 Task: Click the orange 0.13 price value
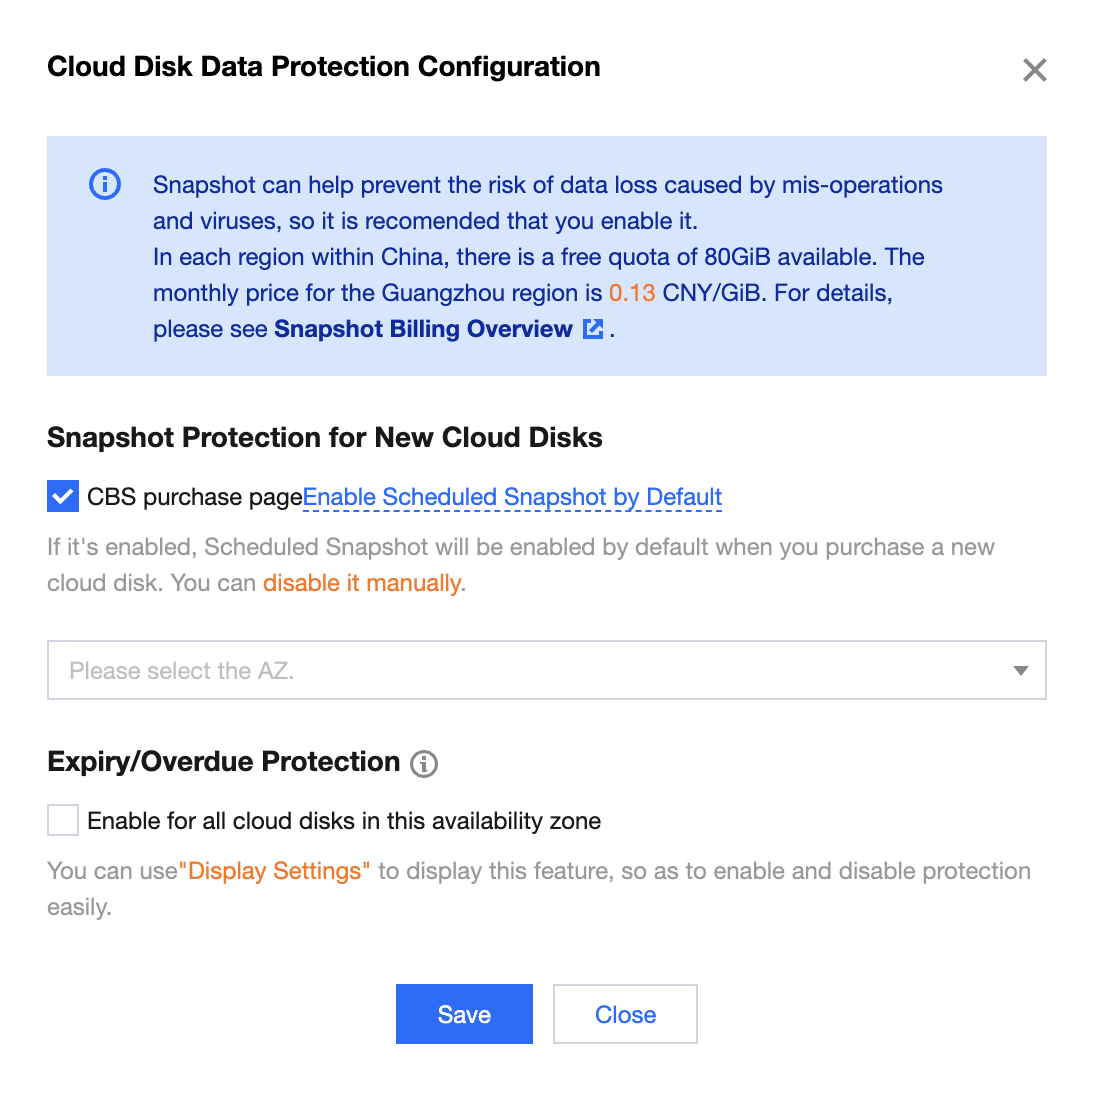tap(632, 293)
